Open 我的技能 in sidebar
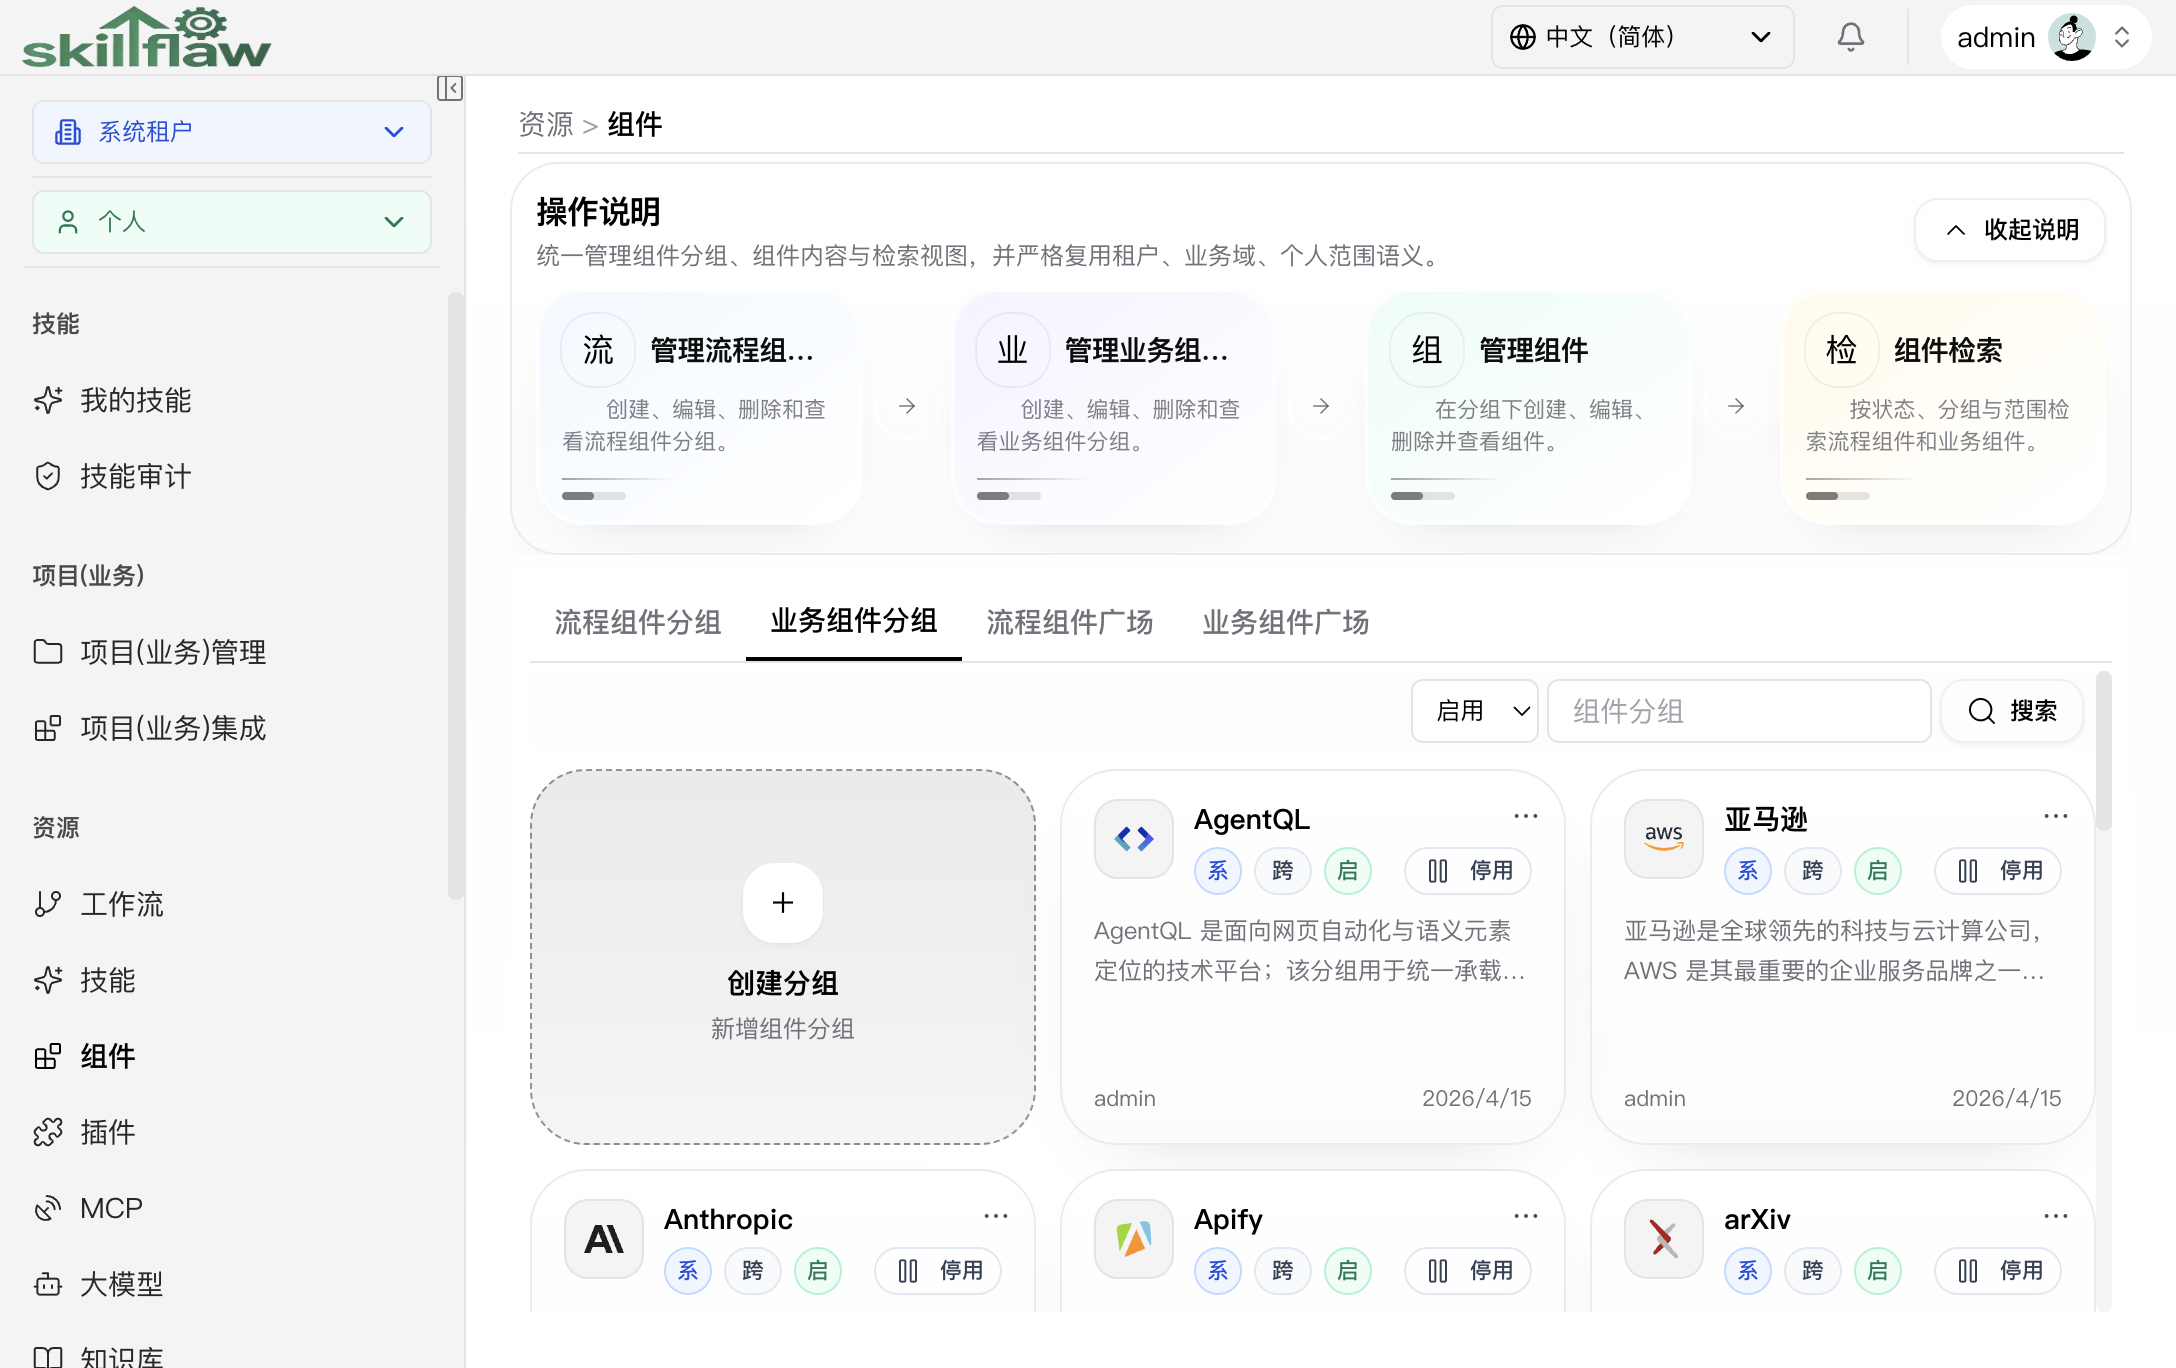The image size is (2176, 1368). coord(112,400)
